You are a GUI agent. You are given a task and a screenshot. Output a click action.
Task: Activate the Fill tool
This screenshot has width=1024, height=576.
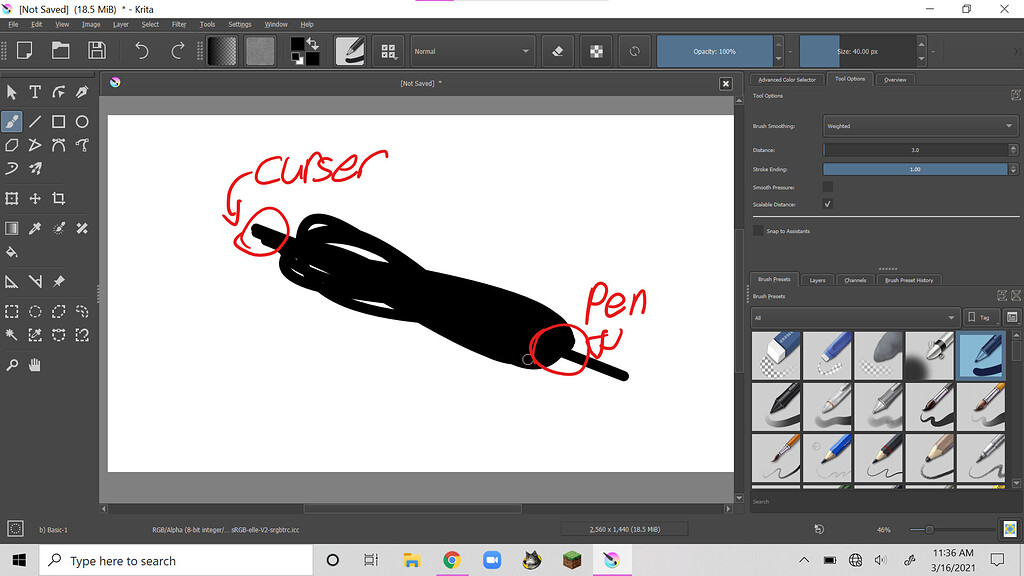tap(13, 252)
